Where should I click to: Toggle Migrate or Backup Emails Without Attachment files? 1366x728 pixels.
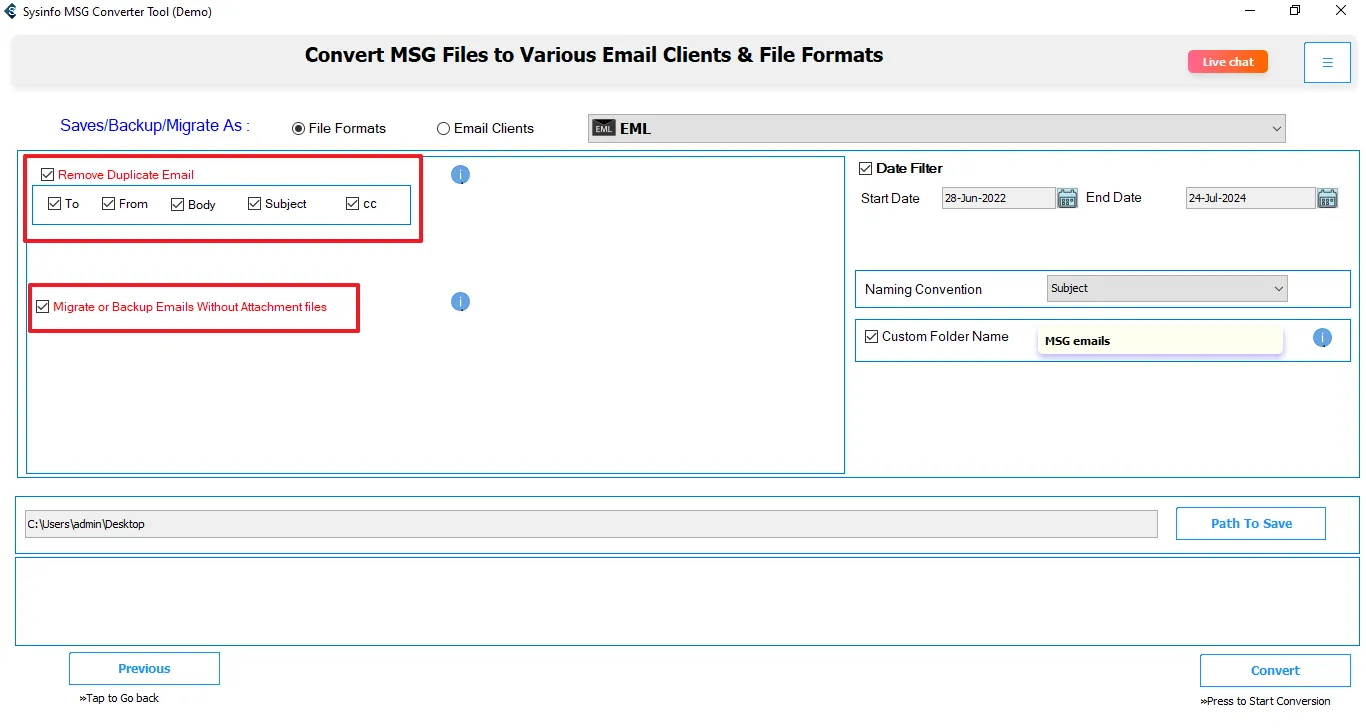(x=42, y=307)
